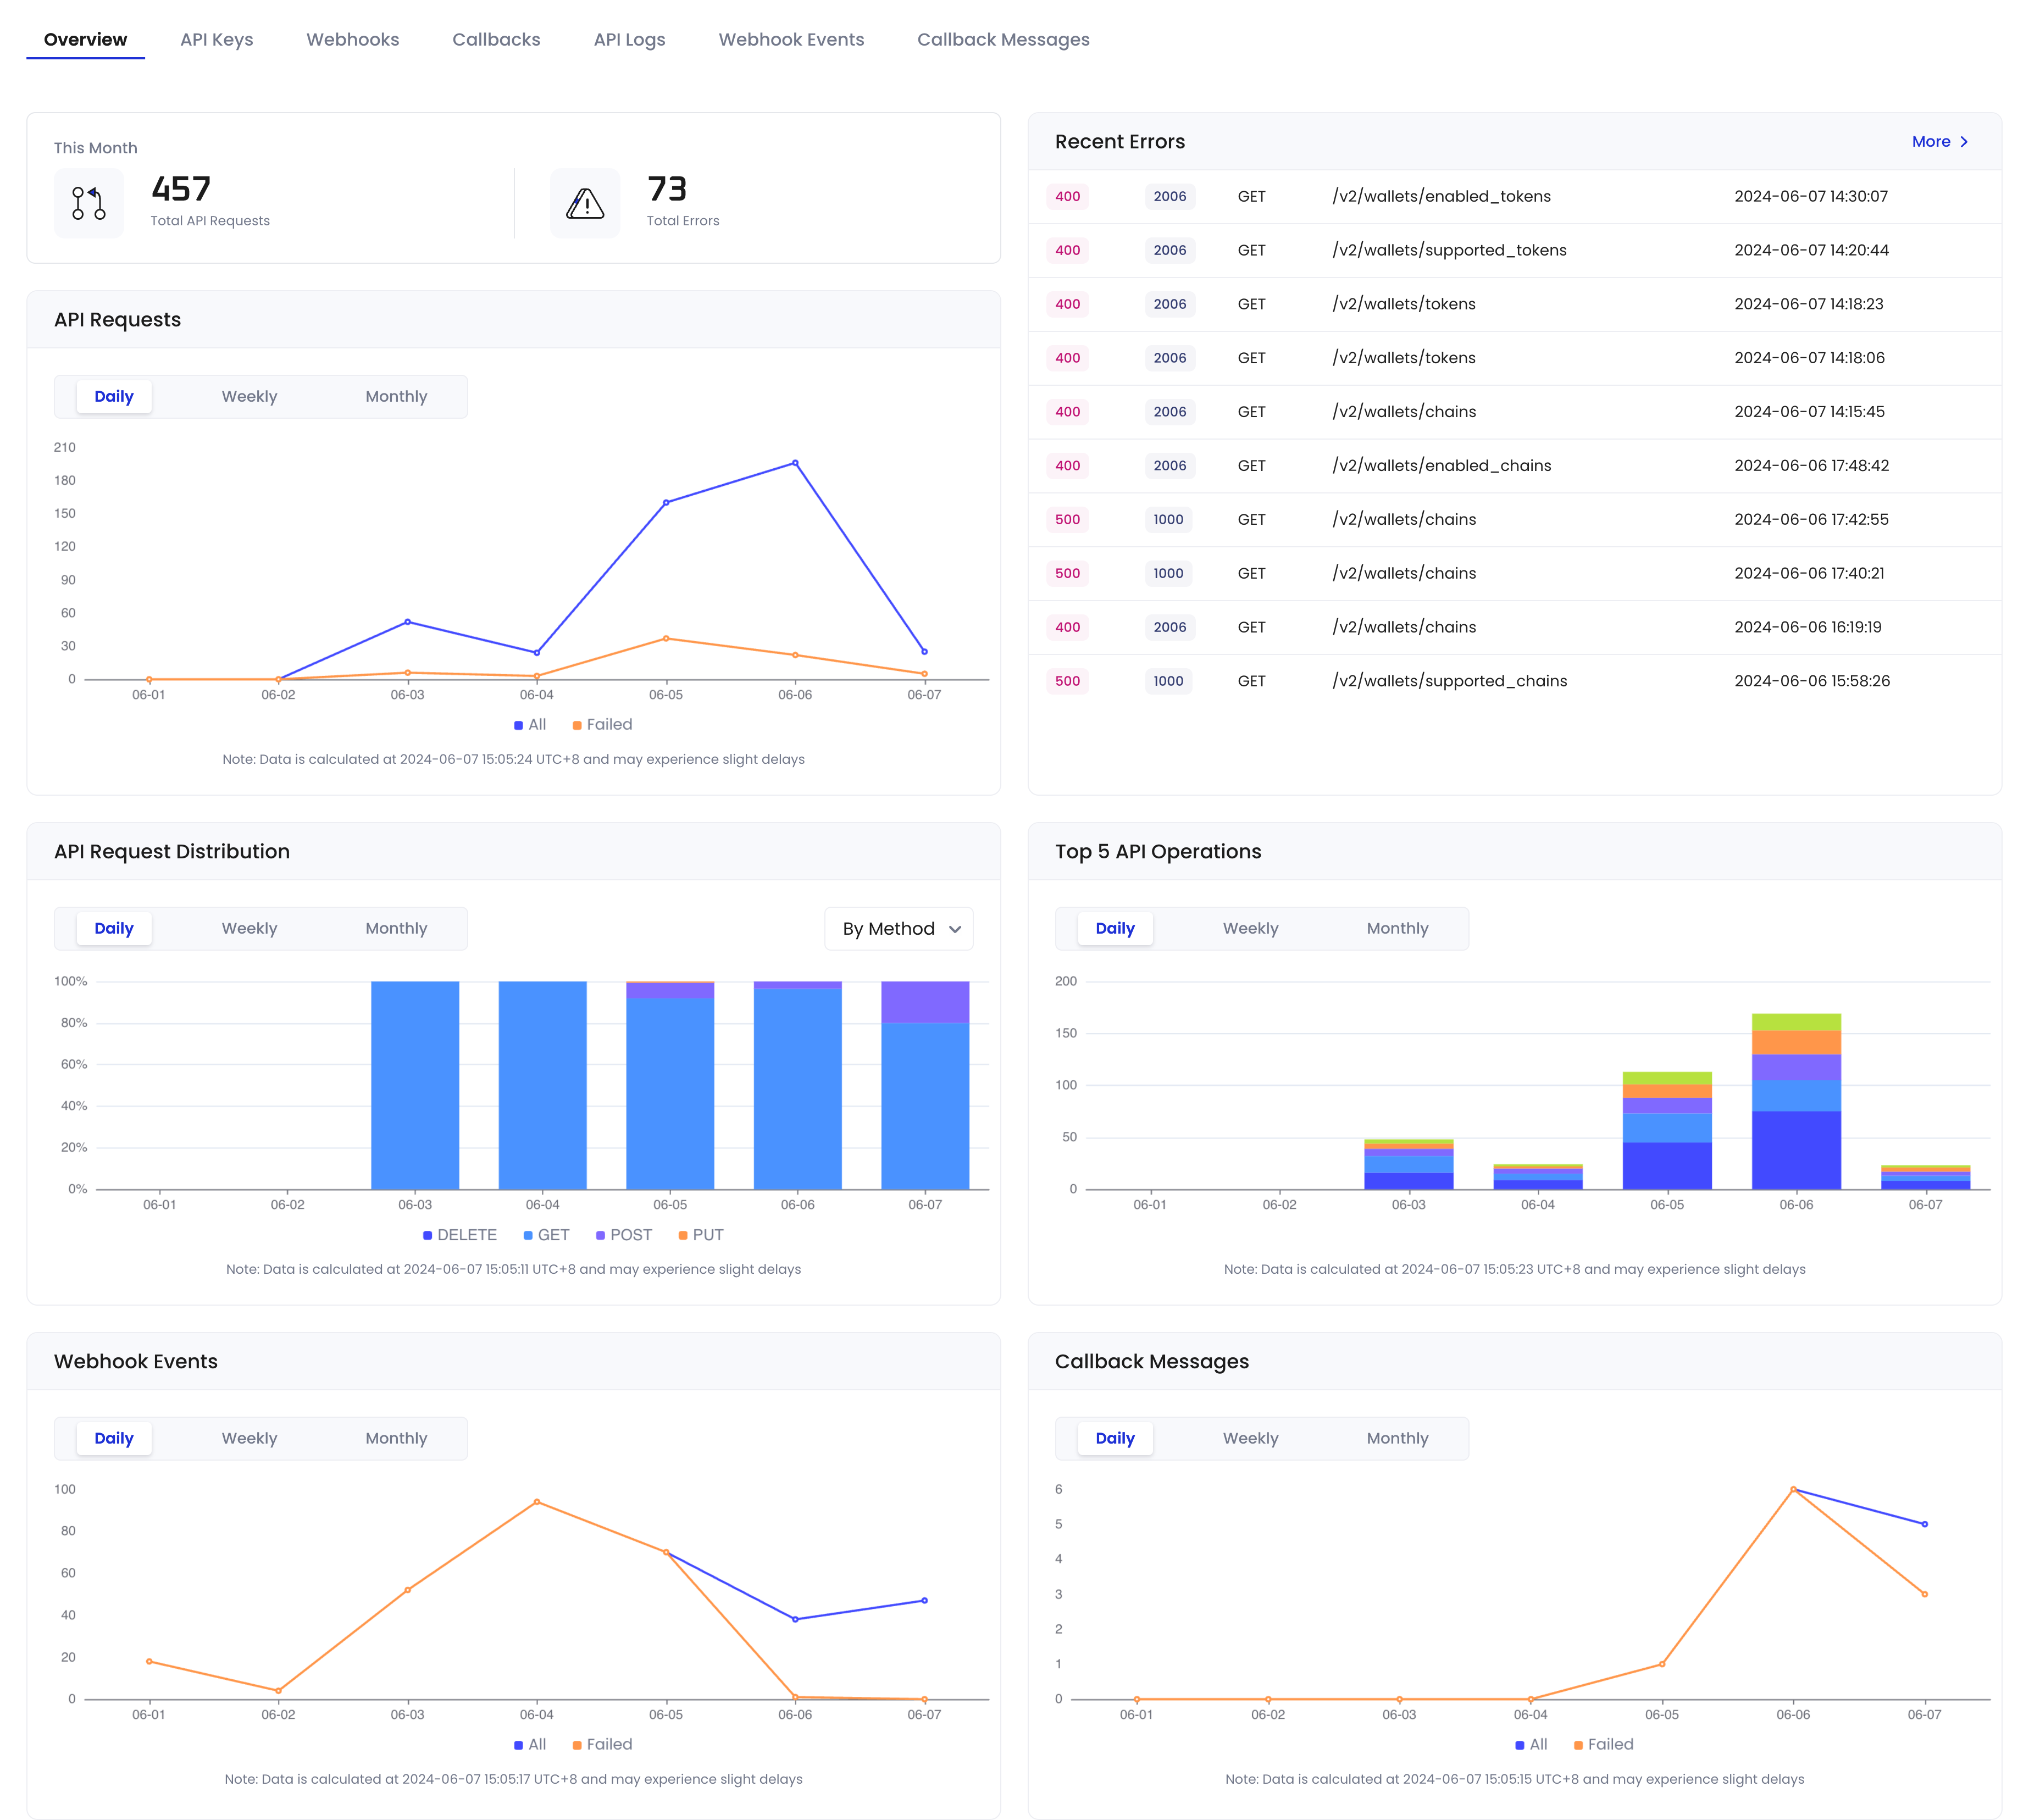Click the error timestamped 2024-06-07 14:18:23
Screen dimensions: 2040x1820
(1515, 305)
